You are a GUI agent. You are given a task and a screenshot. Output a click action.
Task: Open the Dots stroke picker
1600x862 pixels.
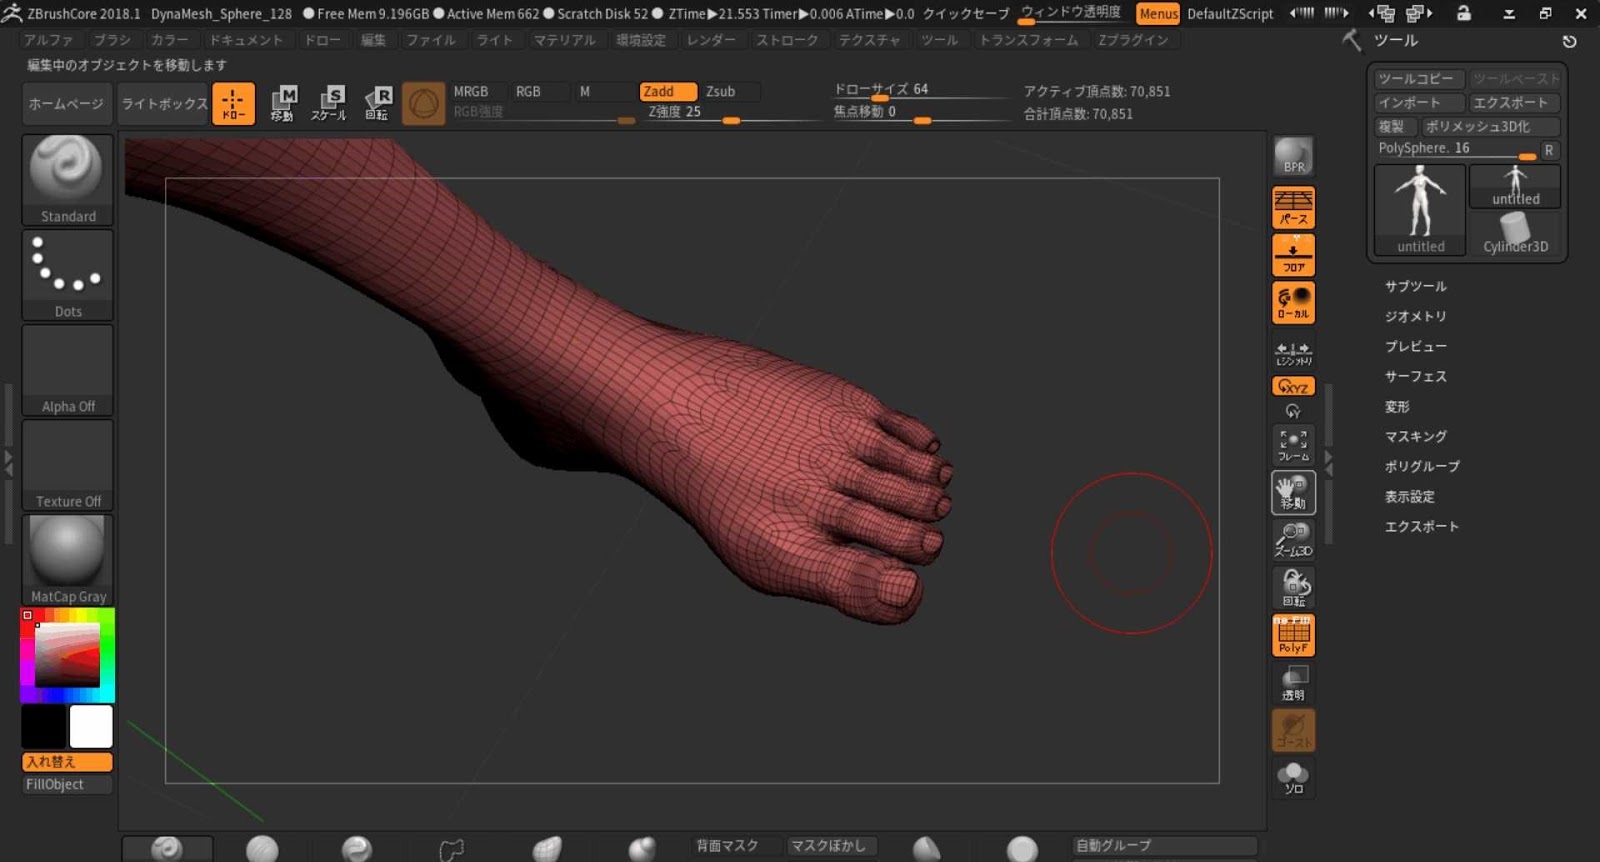[68, 275]
